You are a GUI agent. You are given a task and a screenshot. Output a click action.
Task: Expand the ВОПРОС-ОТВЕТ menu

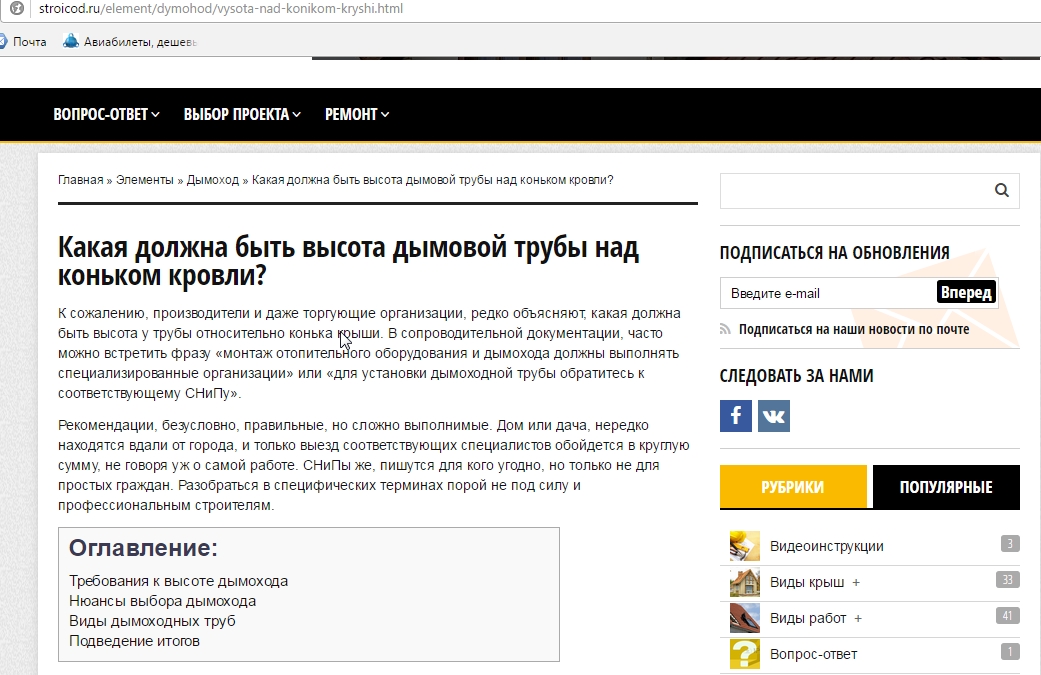tap(106, 114)
